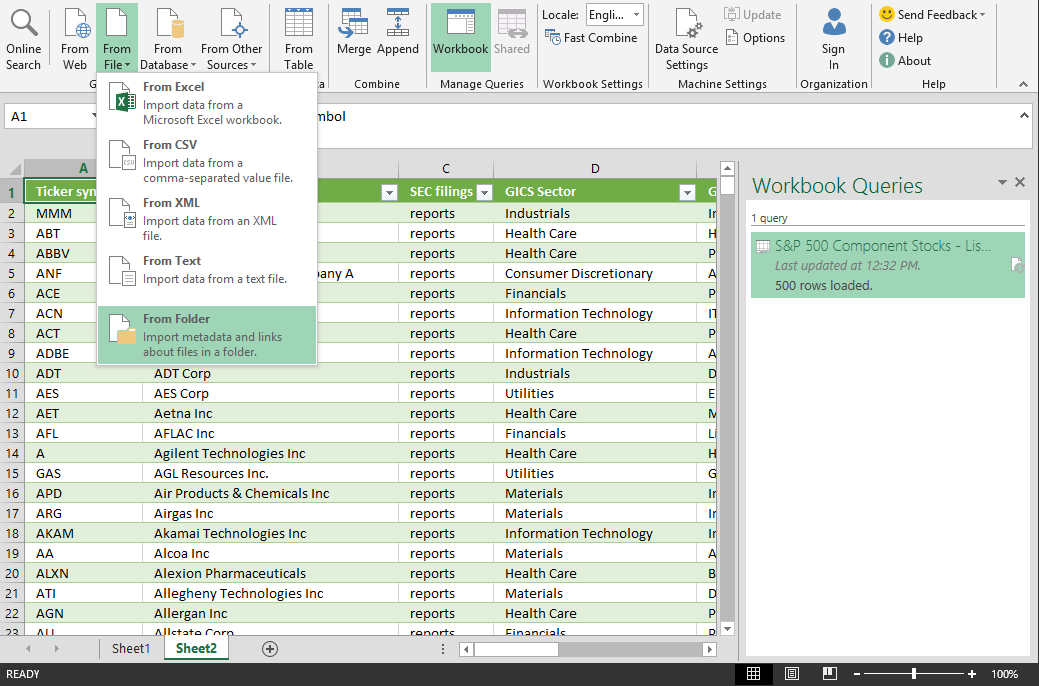Collapse the ribbon with the arrow
Screen dimensions: 1039x686
[x=1023, y=84]
